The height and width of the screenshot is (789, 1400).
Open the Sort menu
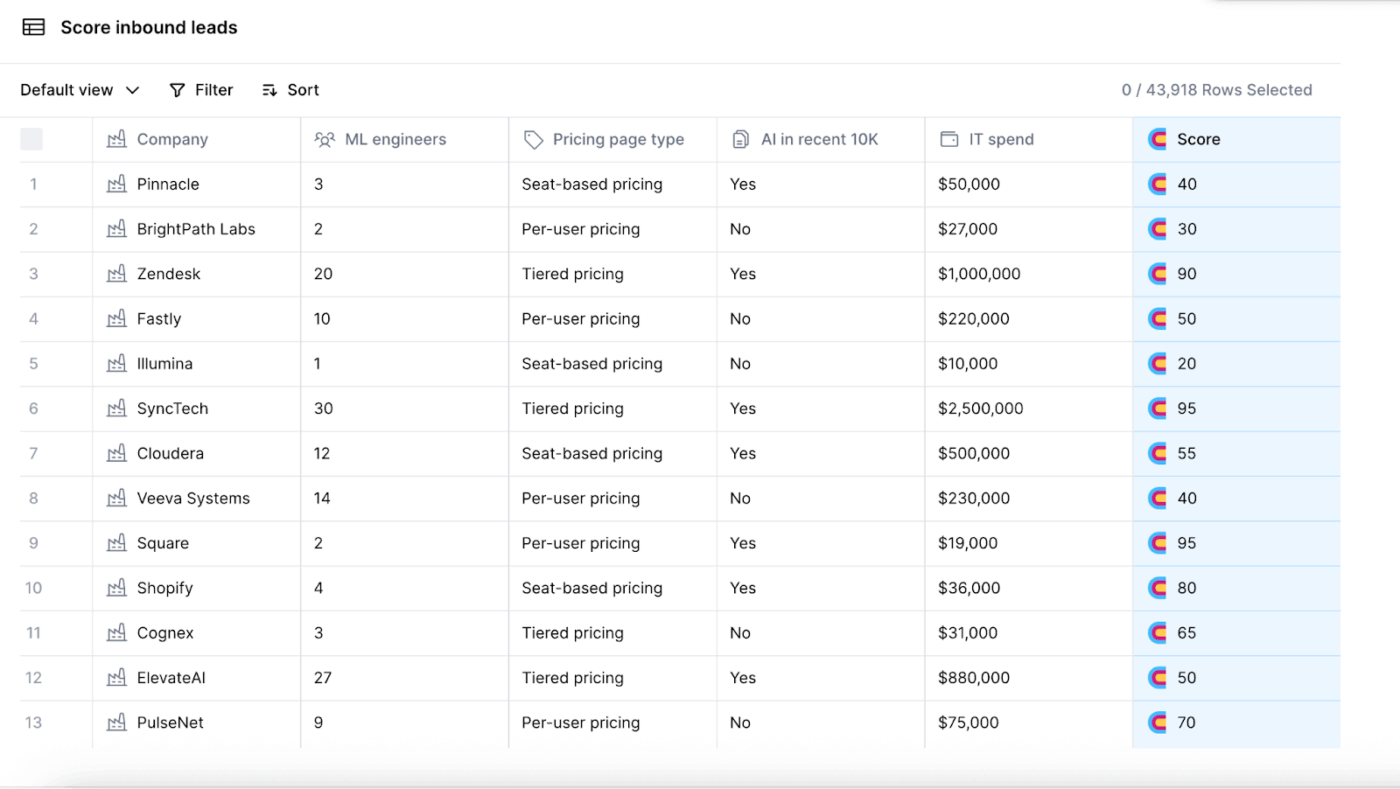click(x=290, y=90)
